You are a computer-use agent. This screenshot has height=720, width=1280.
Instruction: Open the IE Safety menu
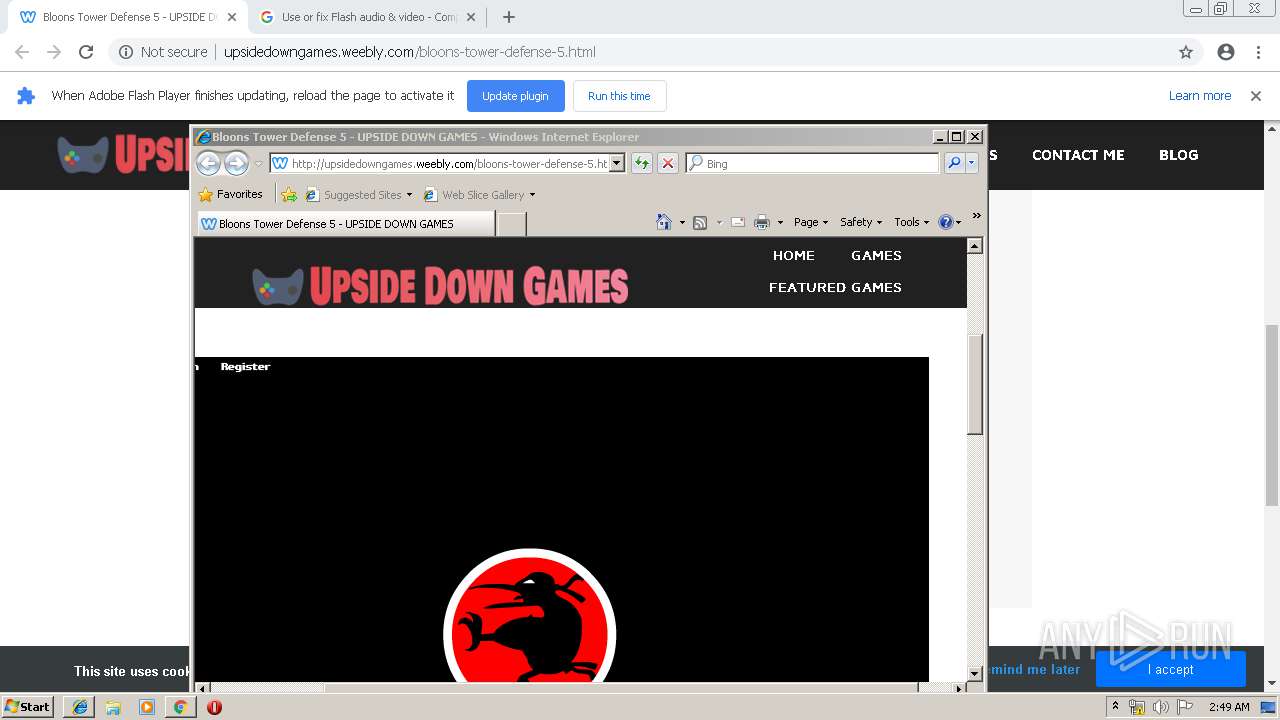coord(861,222)
